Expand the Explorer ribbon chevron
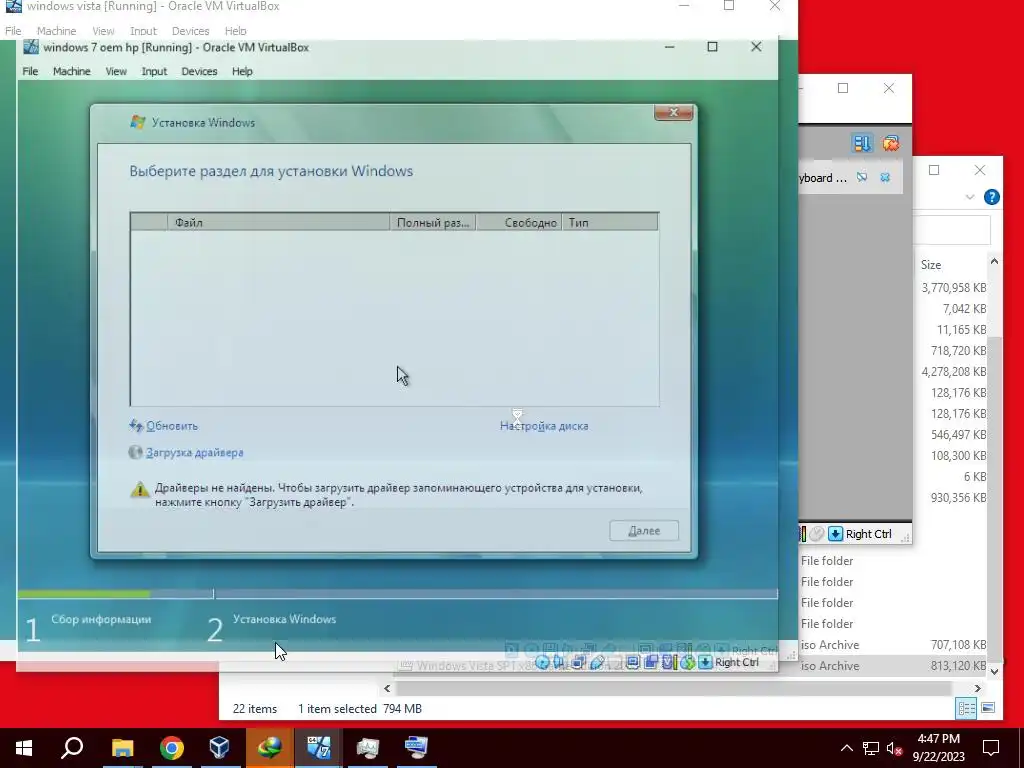The width and height of the screenshot is (1024, 768). pos(970,197)
